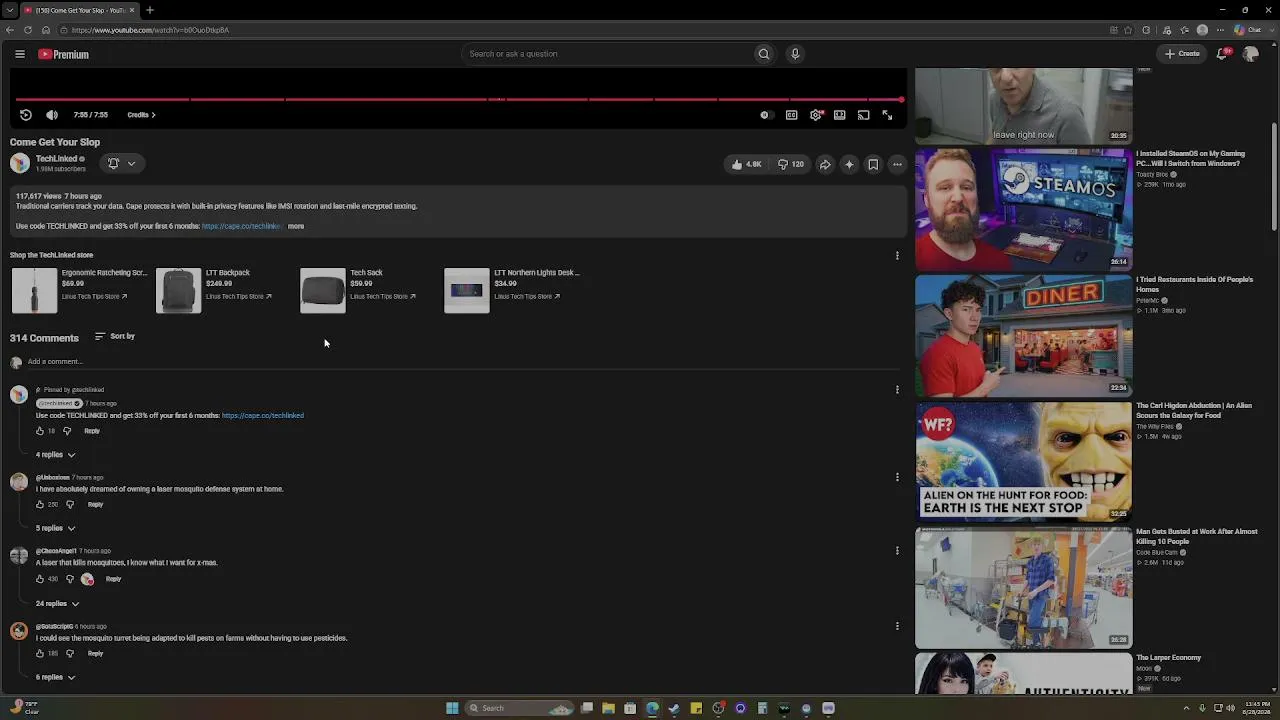The height and width of the screenshot is (720, 1280).
Task: Enter full screen mode
Action: (887, 115)
